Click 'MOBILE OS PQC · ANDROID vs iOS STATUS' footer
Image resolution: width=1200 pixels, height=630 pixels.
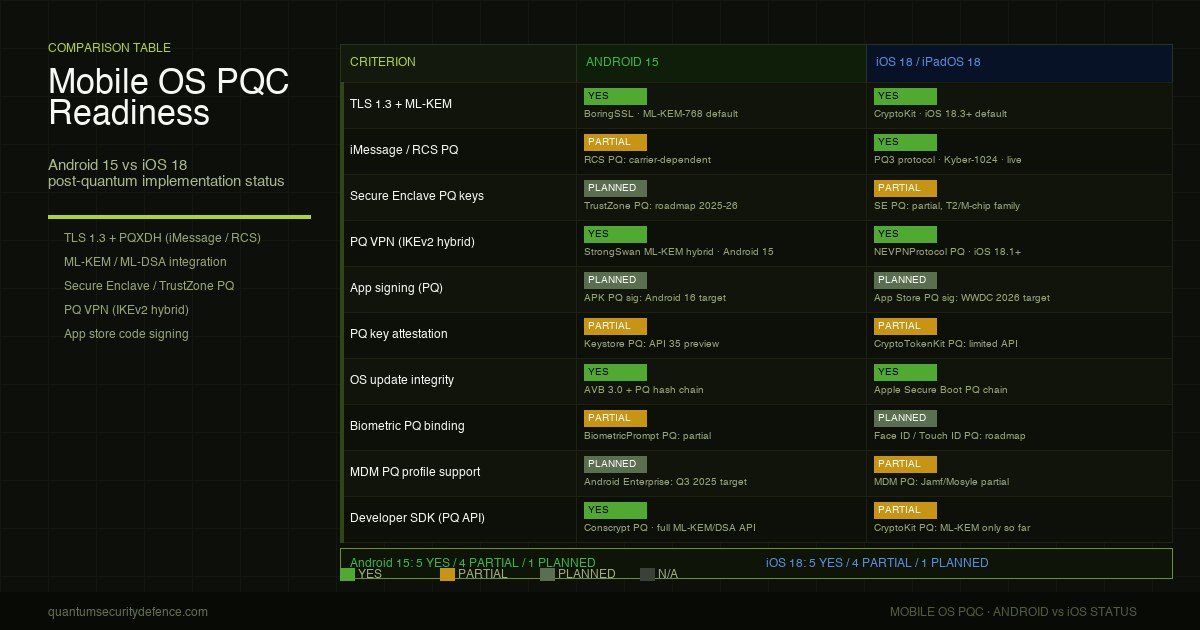[x=1013, y=612]
